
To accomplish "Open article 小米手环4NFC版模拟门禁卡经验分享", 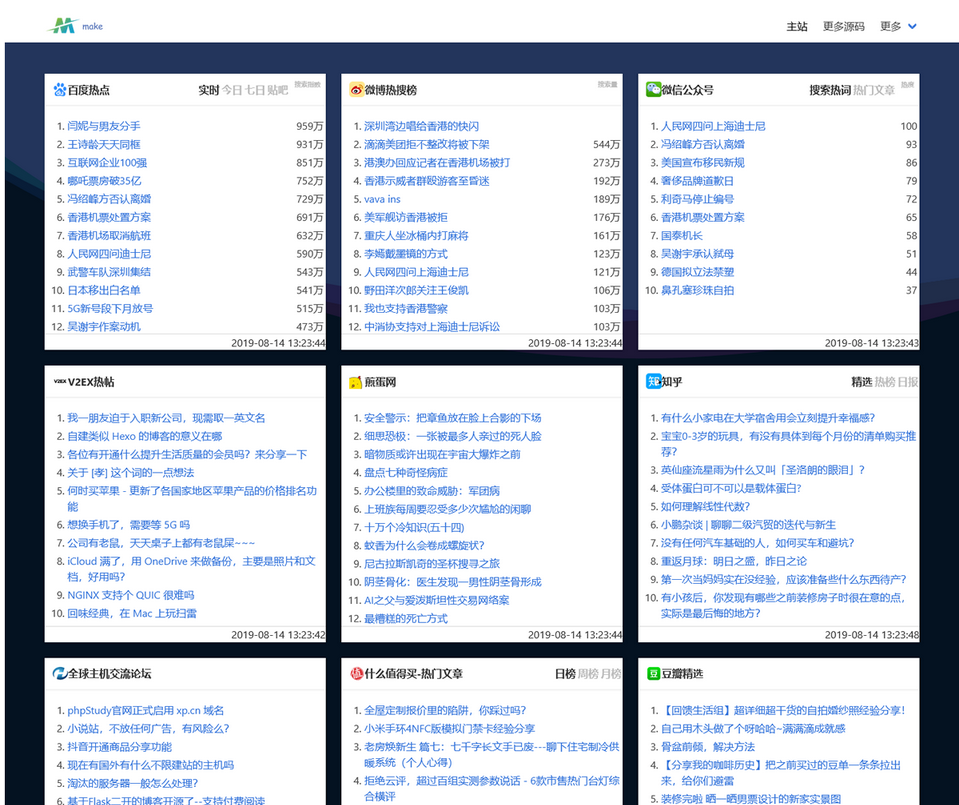I will point(450,728).
